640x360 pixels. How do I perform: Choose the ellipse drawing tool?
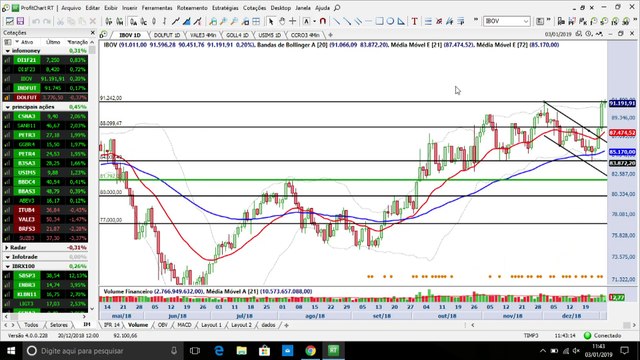[390, 21]
